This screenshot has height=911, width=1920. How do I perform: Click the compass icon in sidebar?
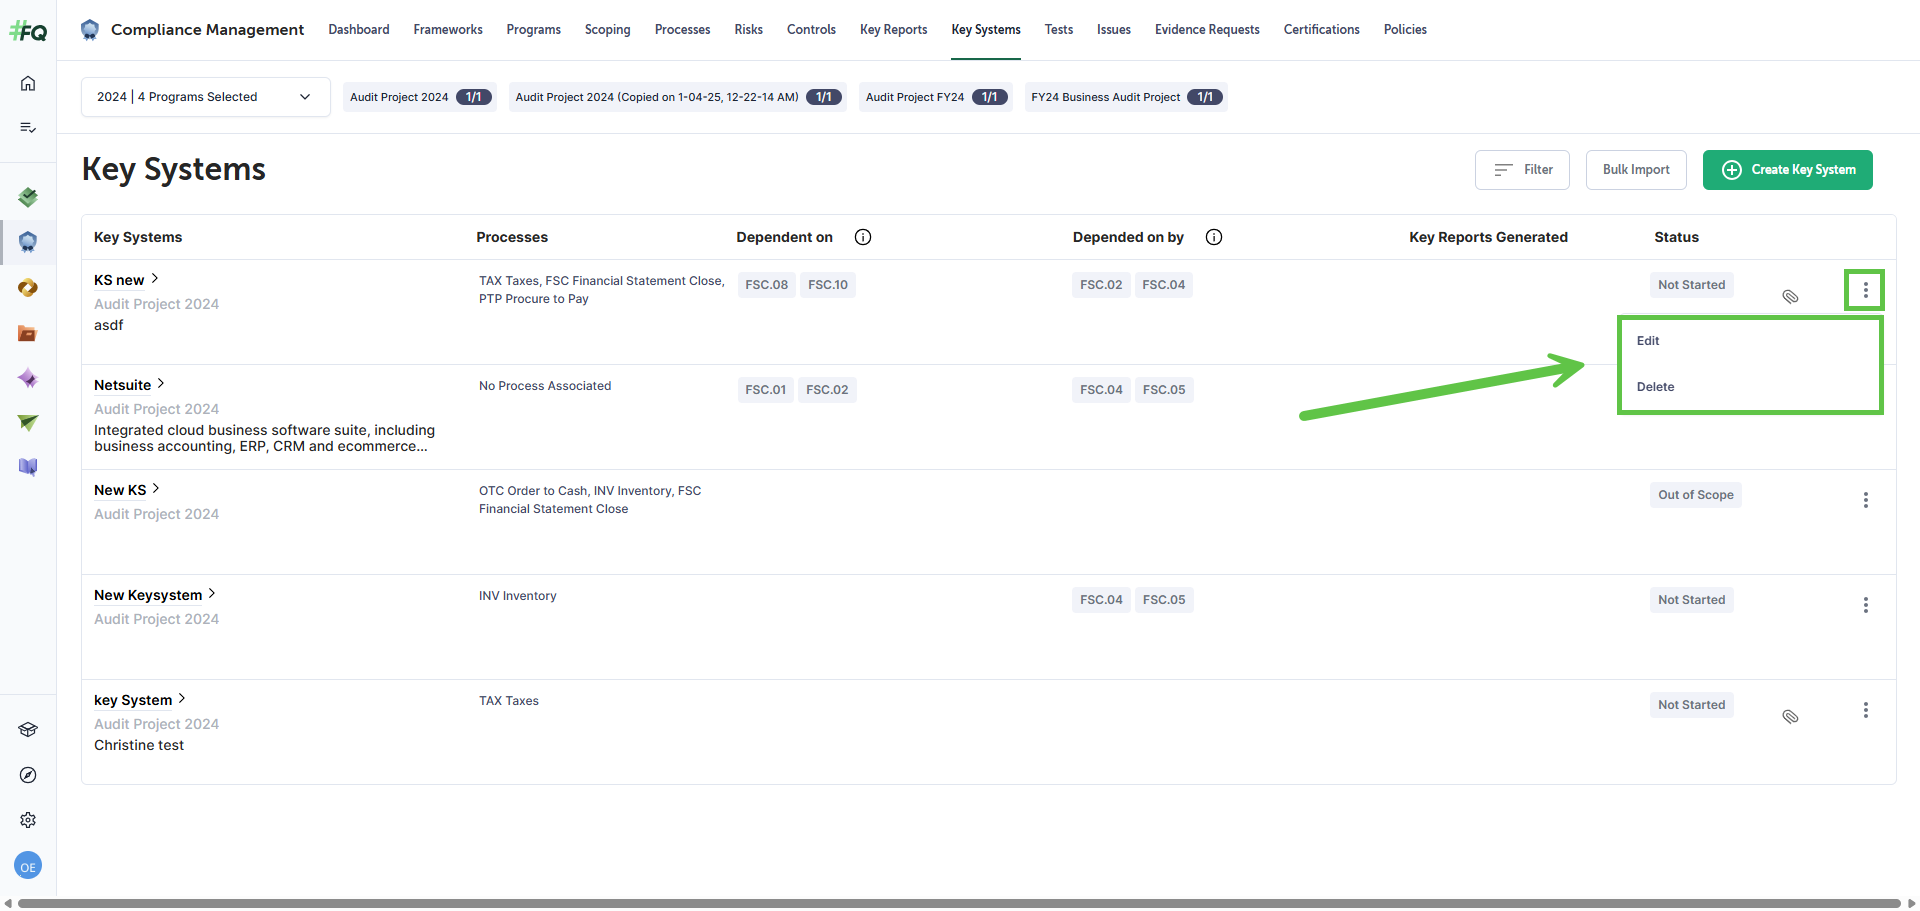(x=28, y=775)
